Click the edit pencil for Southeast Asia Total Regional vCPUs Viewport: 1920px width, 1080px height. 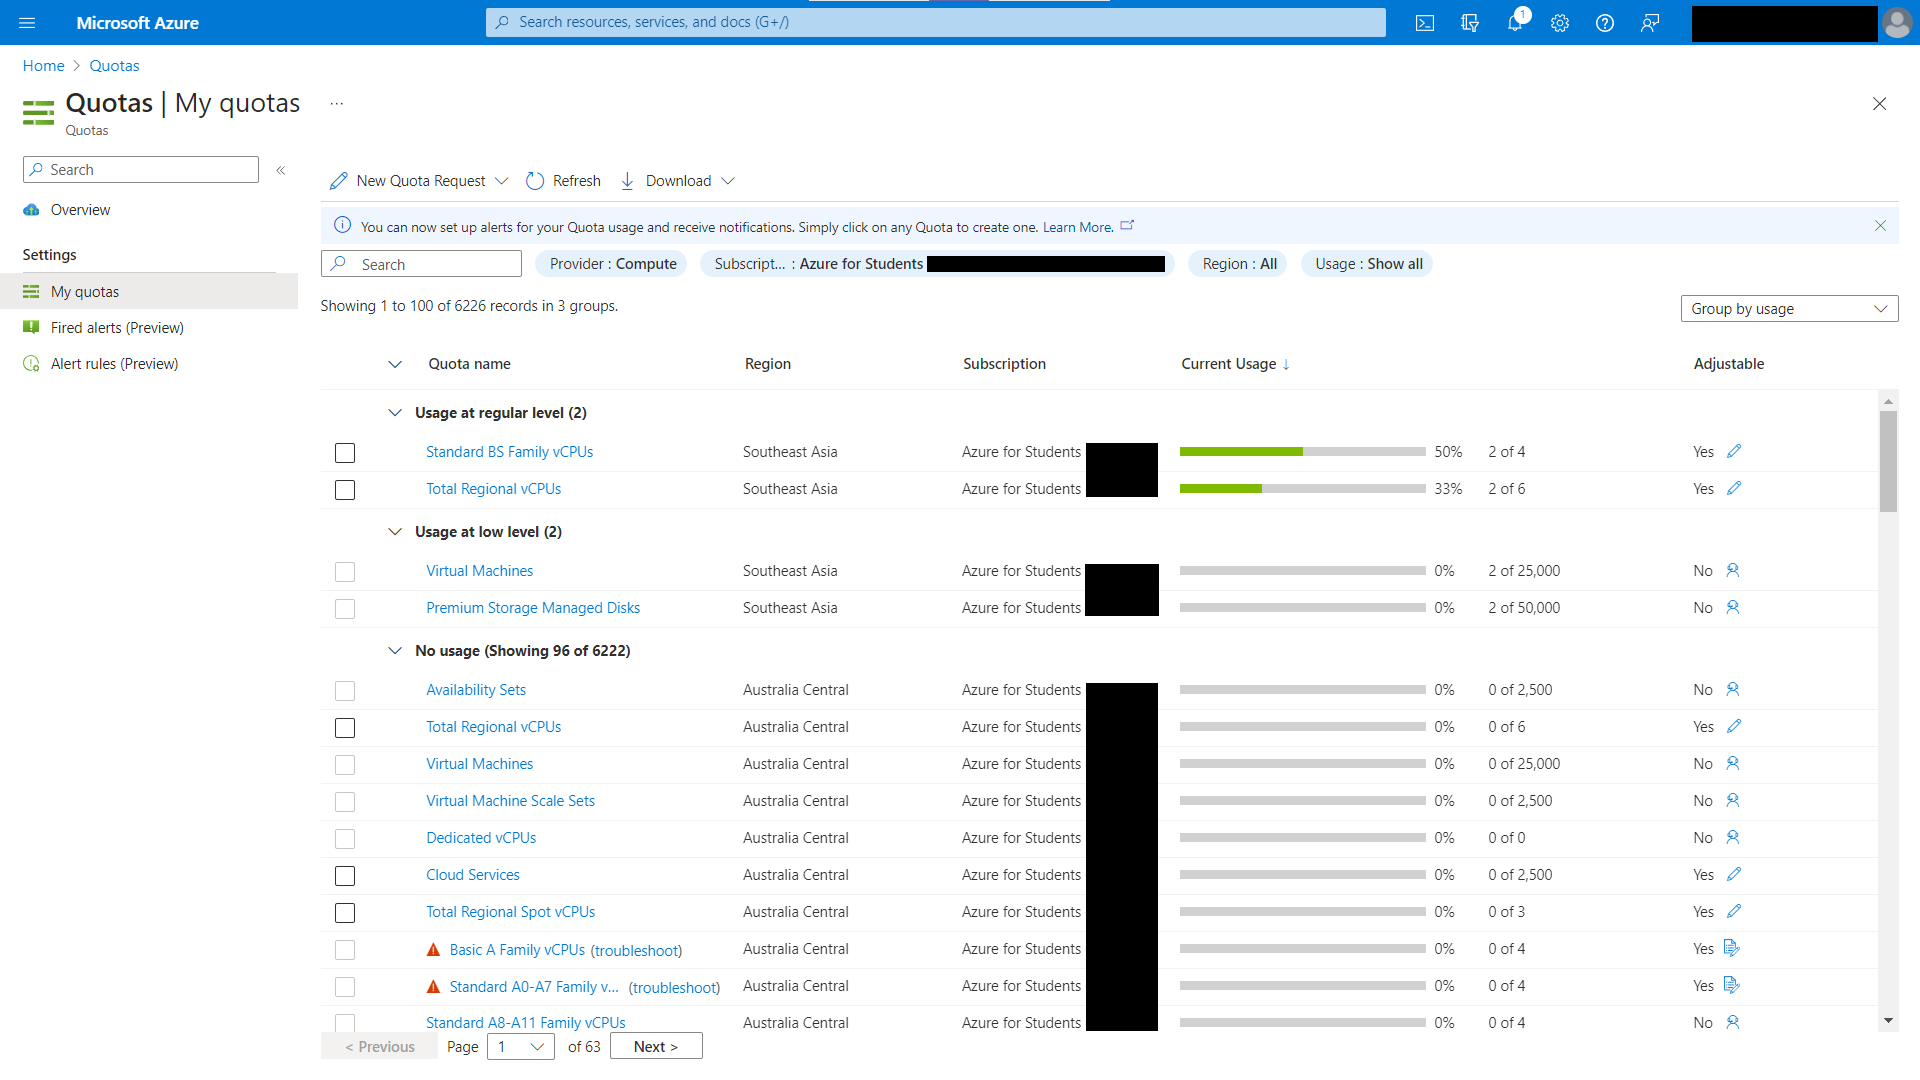1734,489
